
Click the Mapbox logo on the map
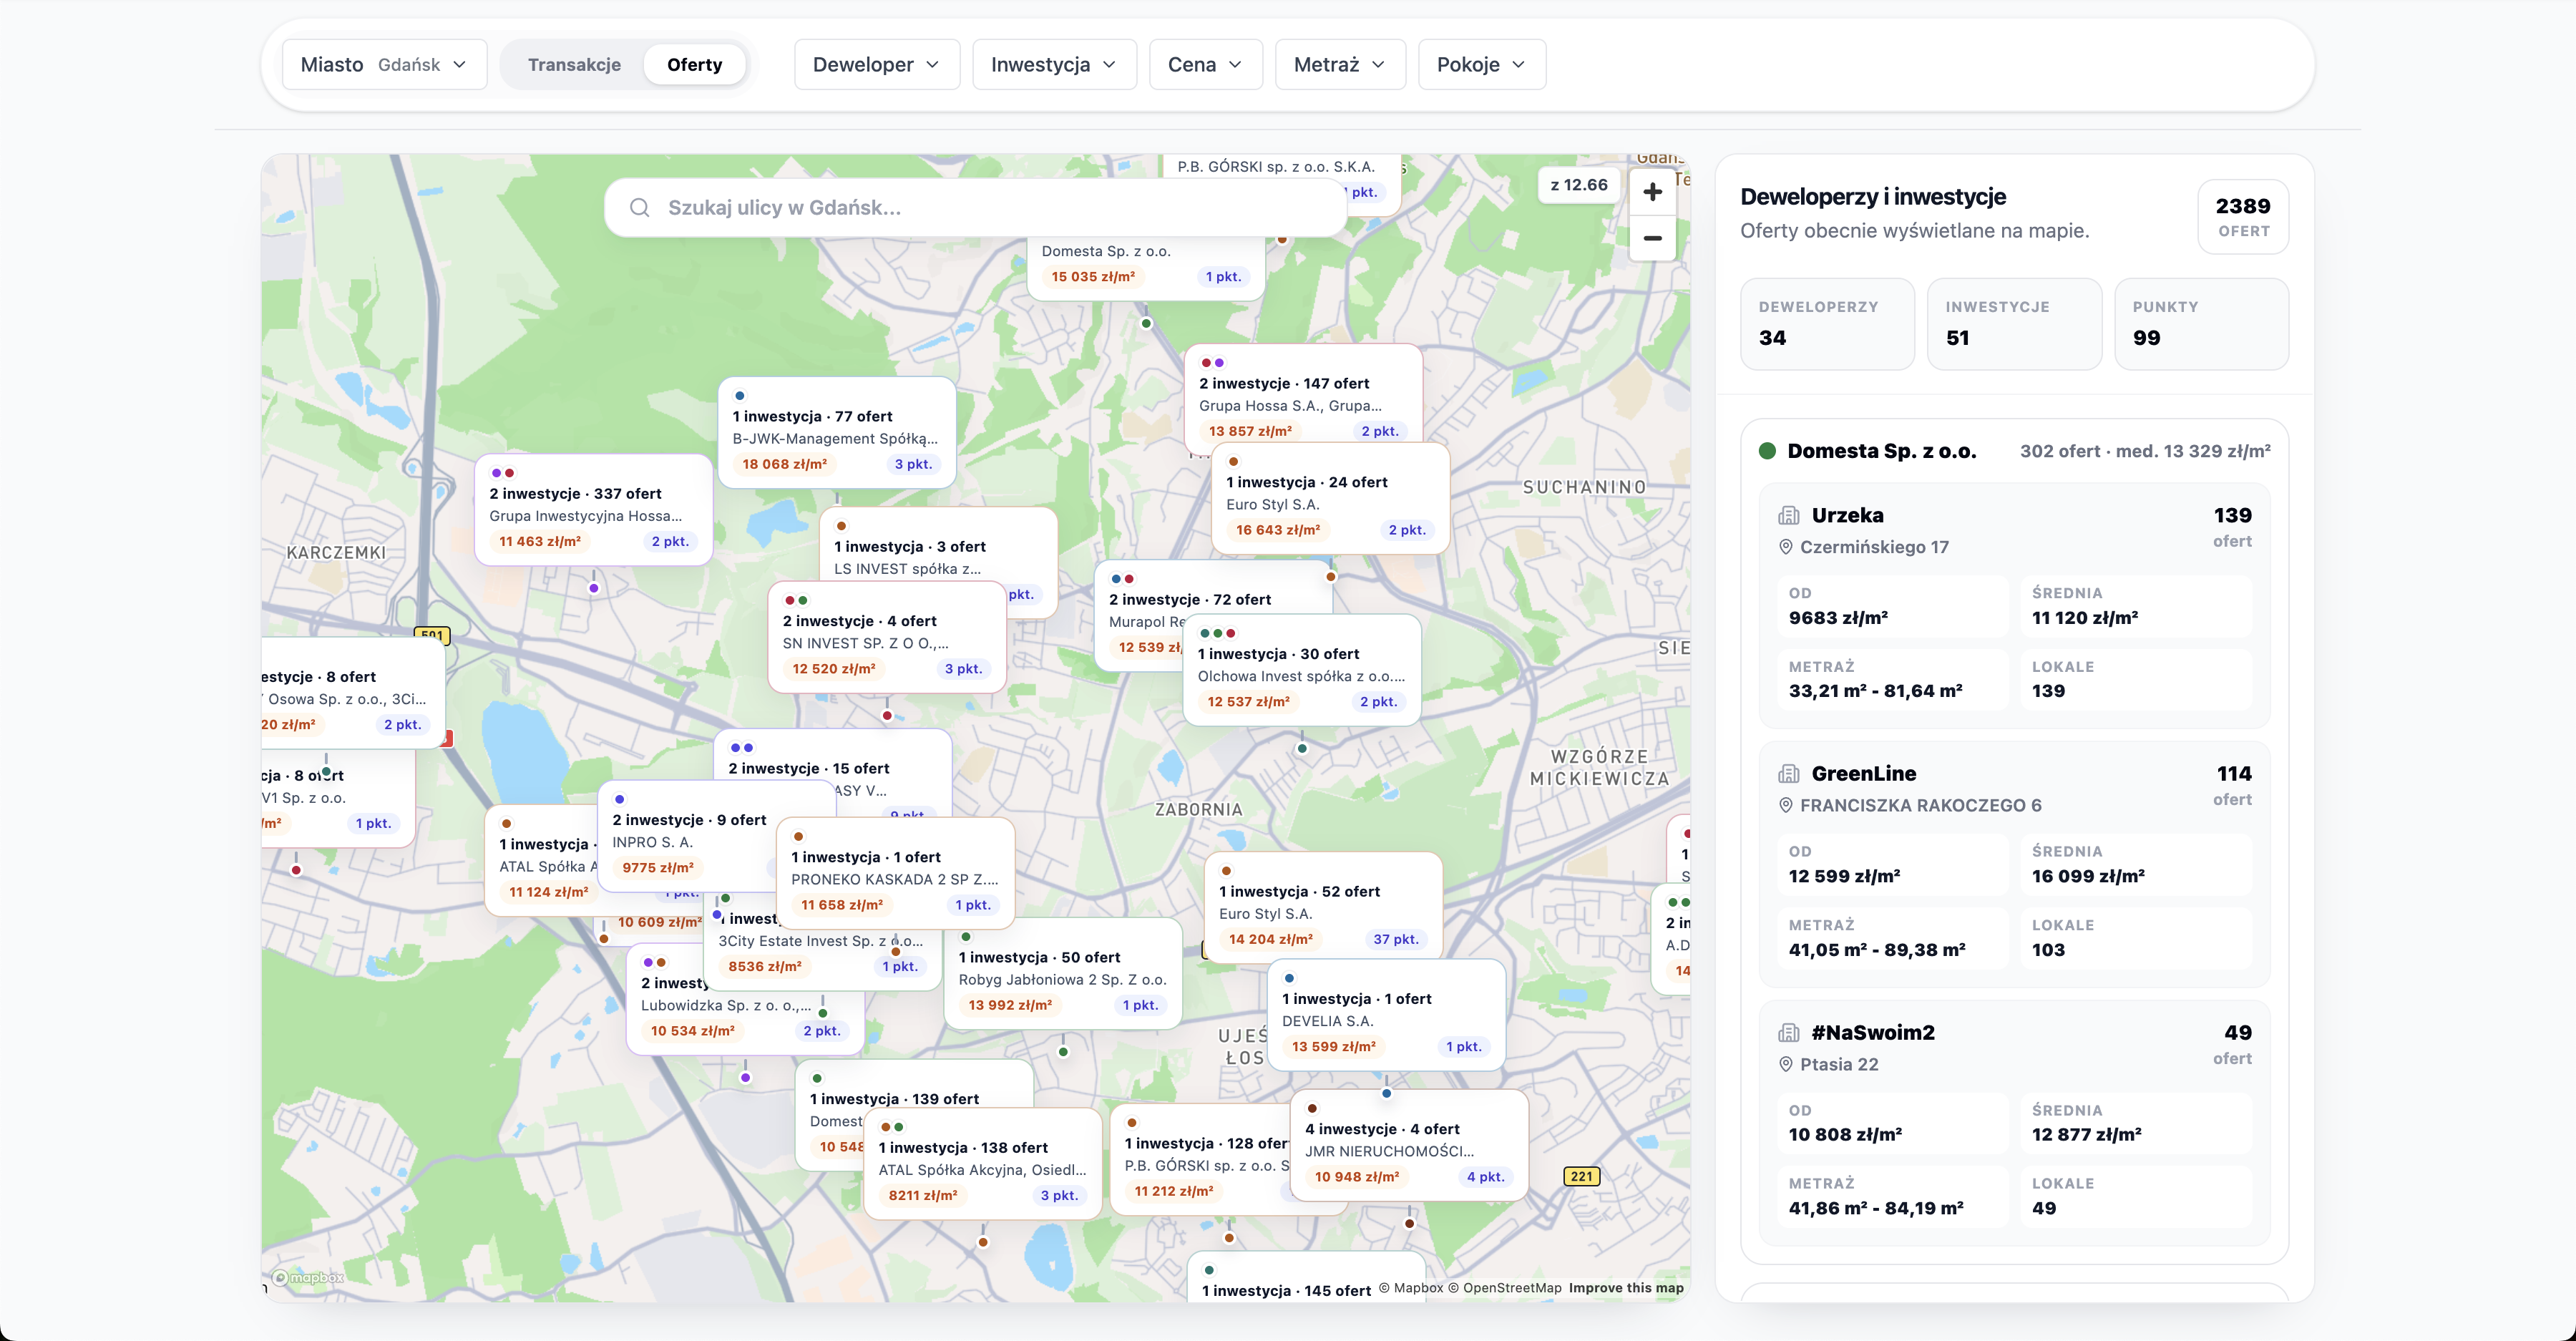click(308, 1277)
